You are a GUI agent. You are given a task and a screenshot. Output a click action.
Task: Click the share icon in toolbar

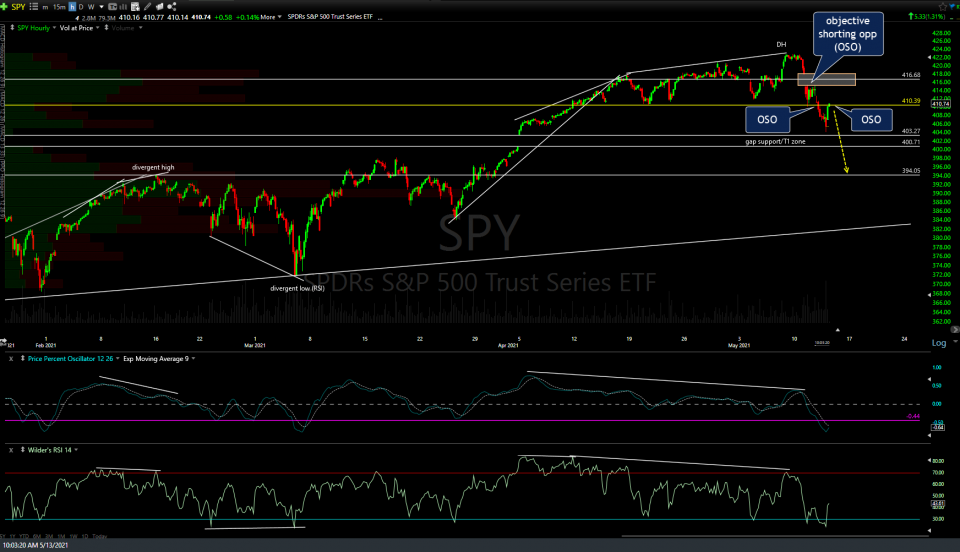172,7
